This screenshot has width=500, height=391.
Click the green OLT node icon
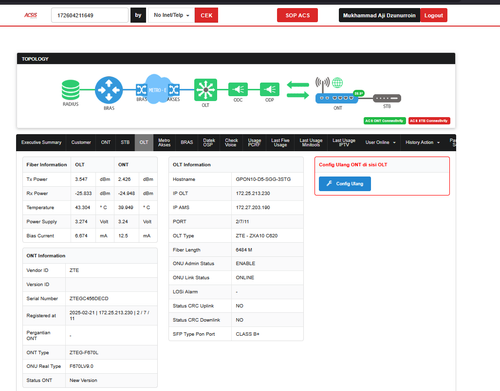tap(206, 90)
